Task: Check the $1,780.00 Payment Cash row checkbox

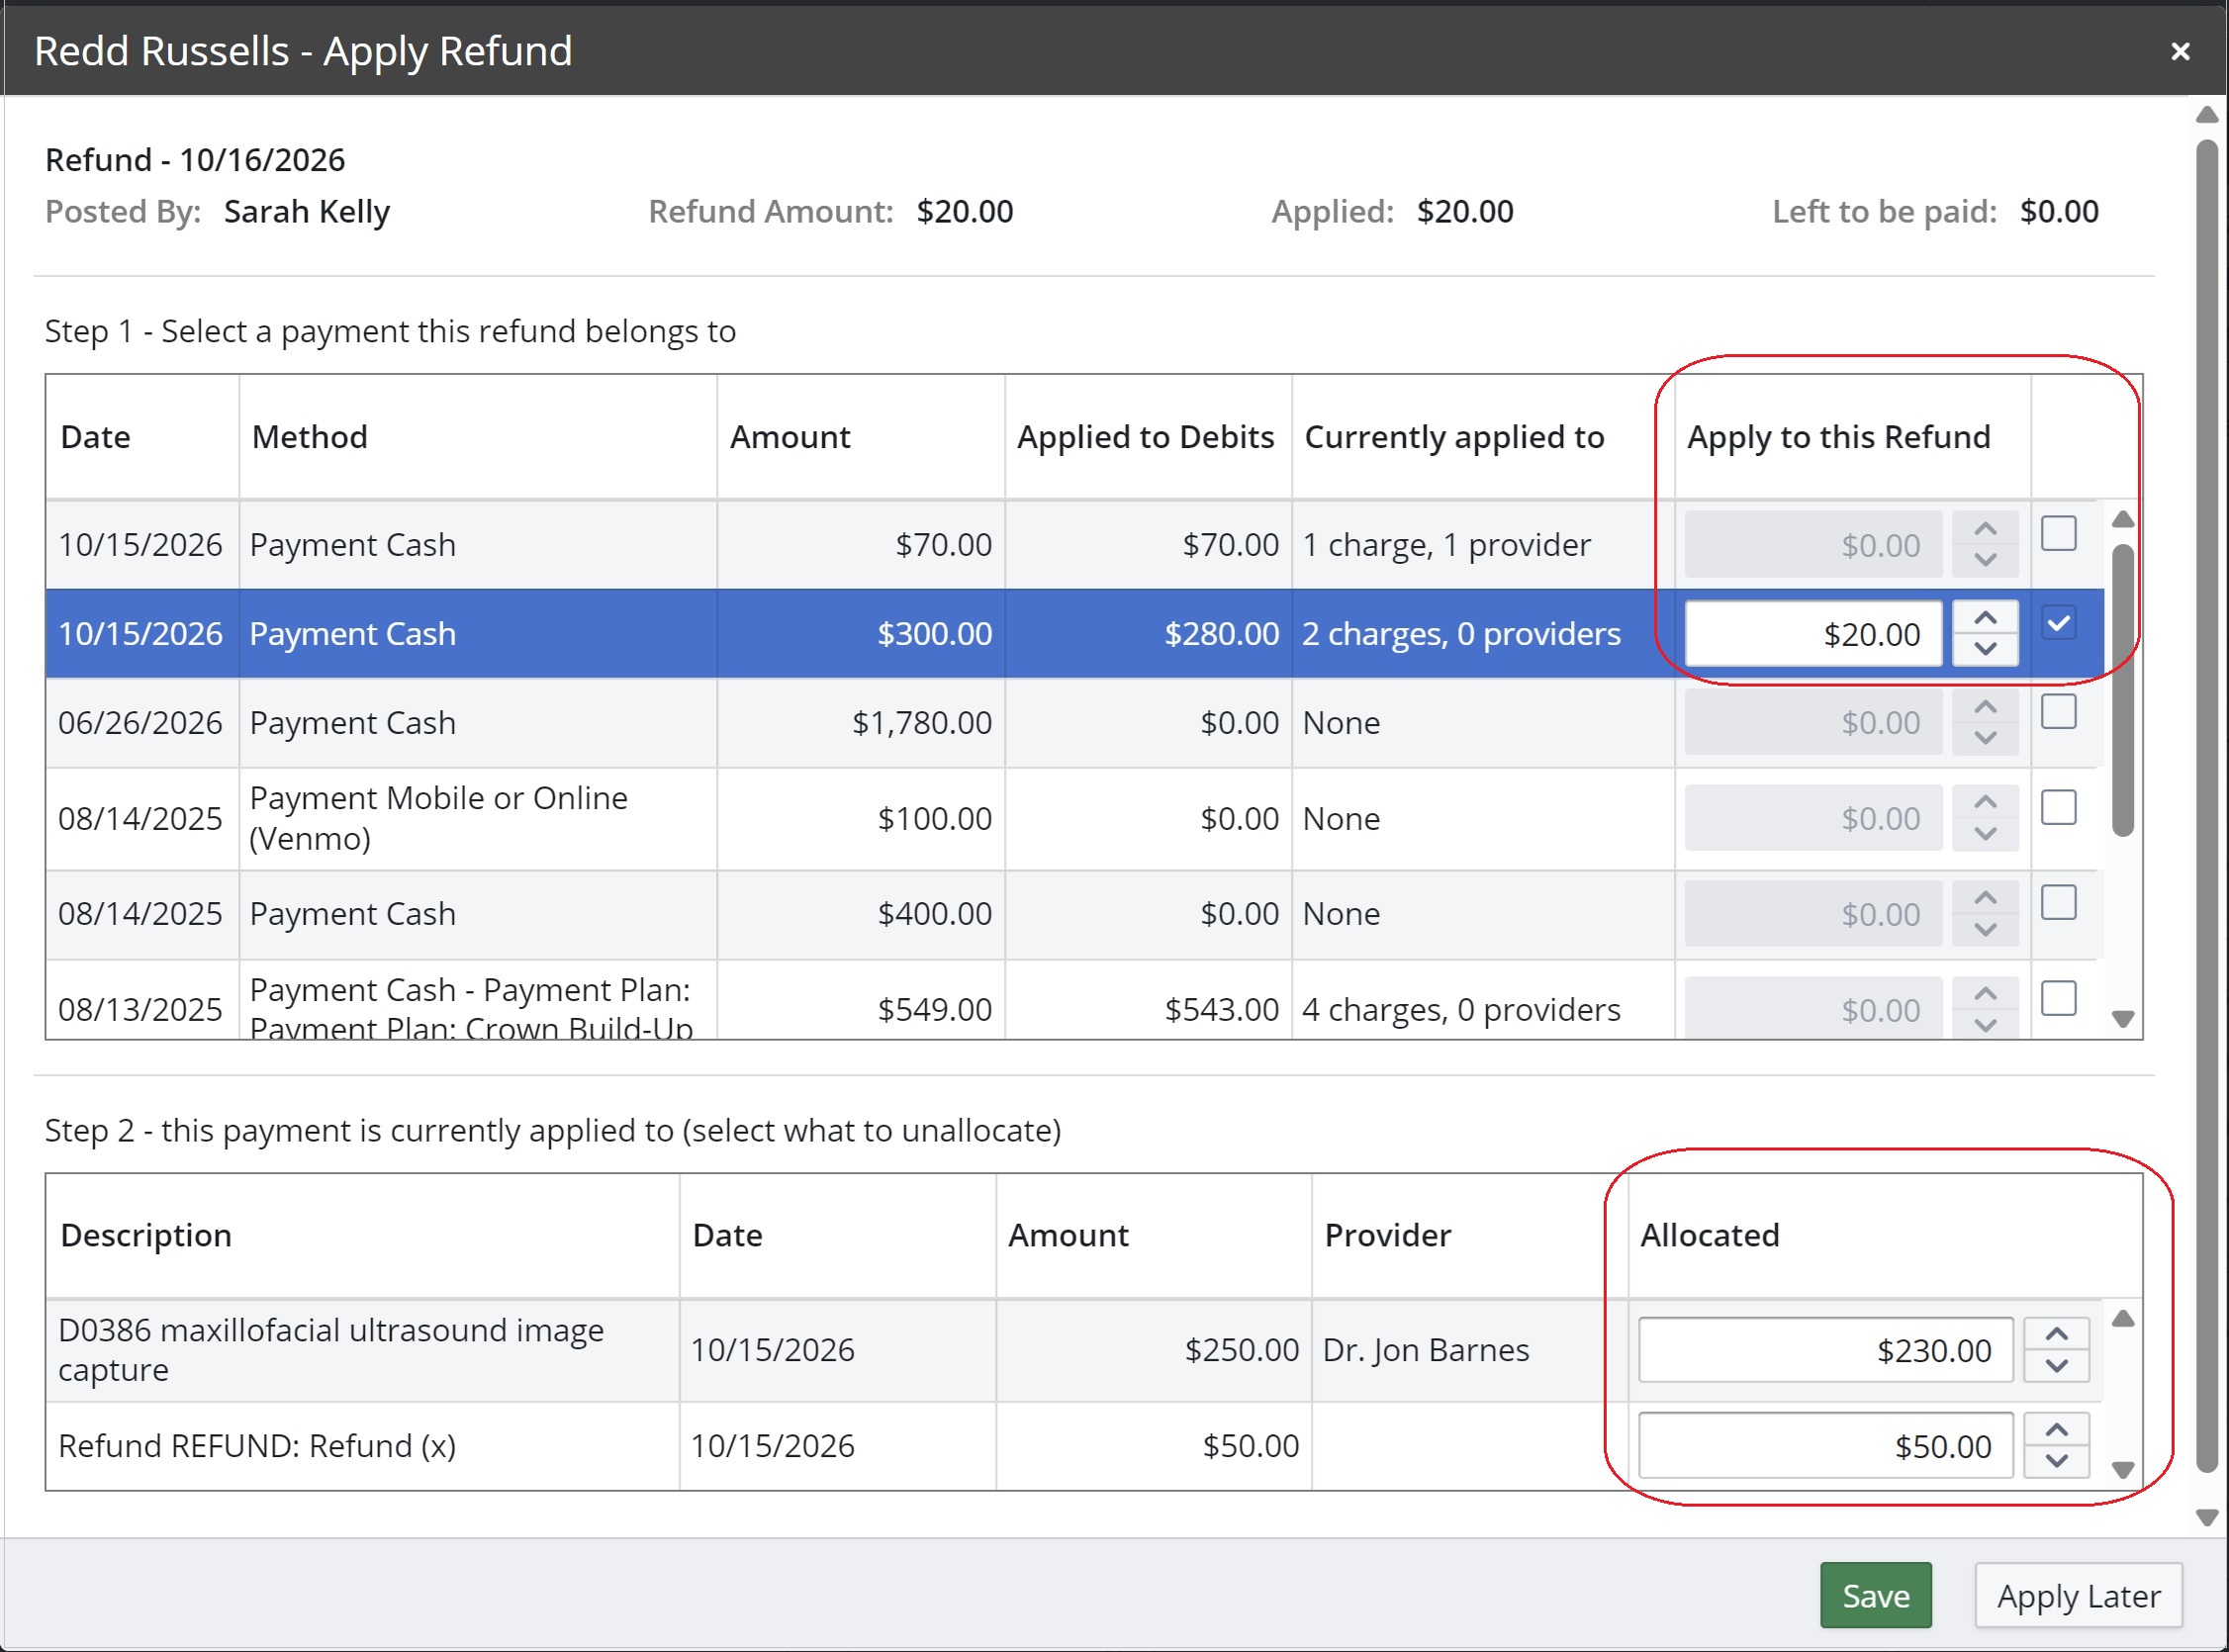Action: (x=2058, y=712)
